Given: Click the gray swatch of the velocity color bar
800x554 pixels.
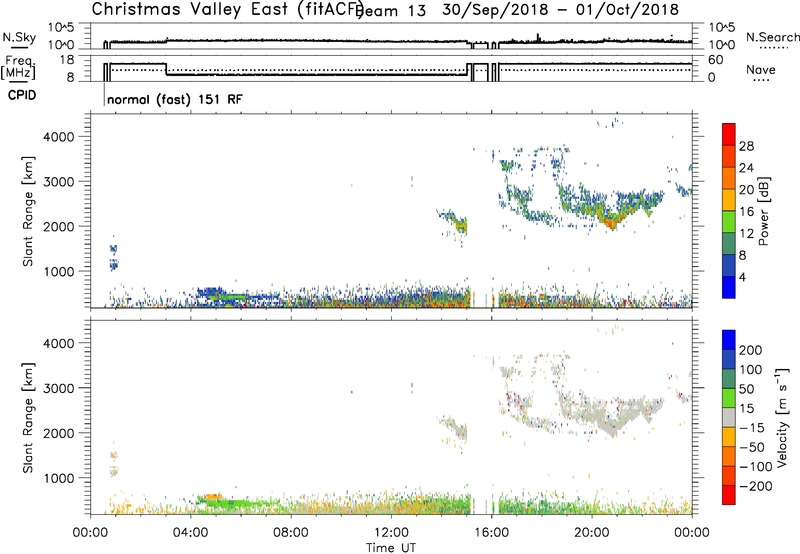Looking at the screenshot, I should [729, 418].
